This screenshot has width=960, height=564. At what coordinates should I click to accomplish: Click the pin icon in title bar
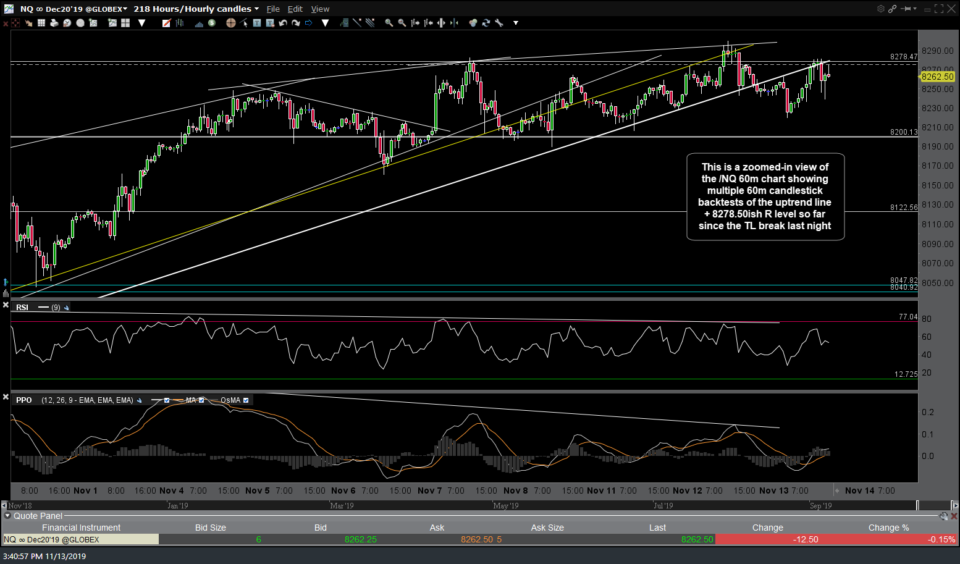click(906, 9)
